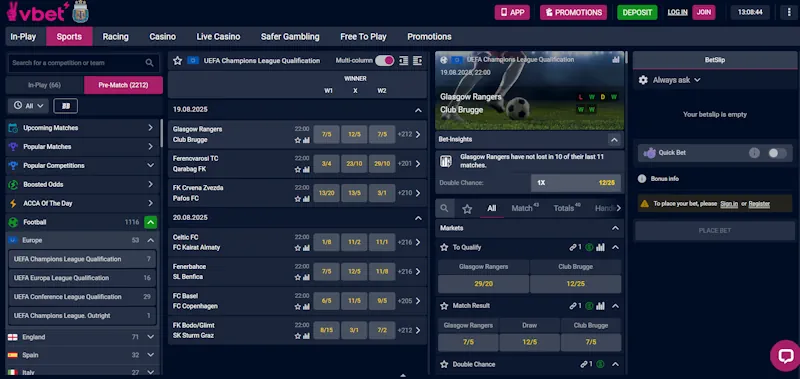This screenshot has height=379, width=800.
Task: Switch to compact list view icon
Action: tap(404, 61)
